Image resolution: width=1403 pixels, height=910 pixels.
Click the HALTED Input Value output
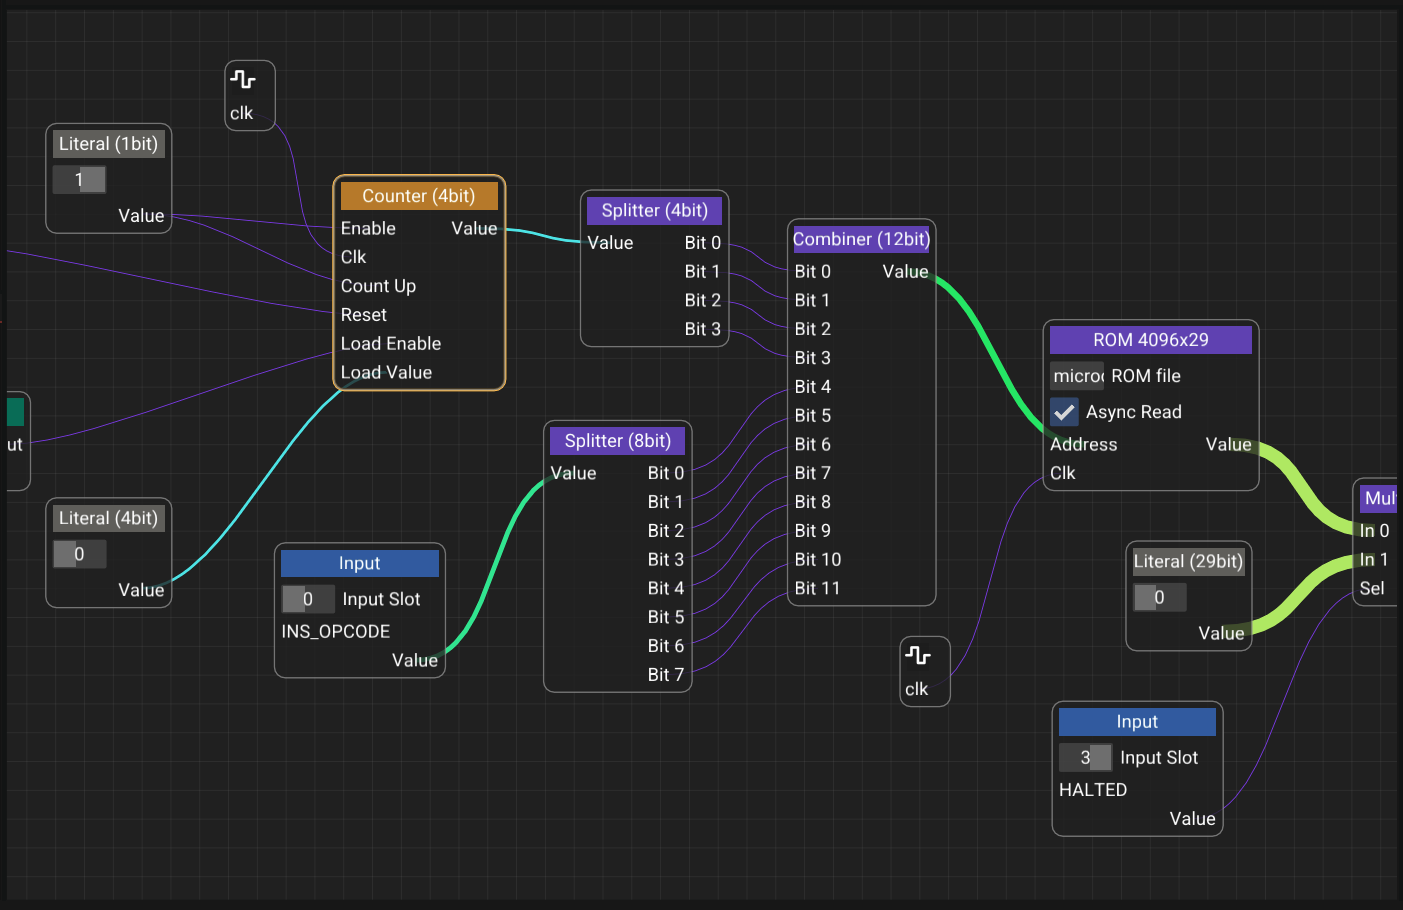point(1193,819)
